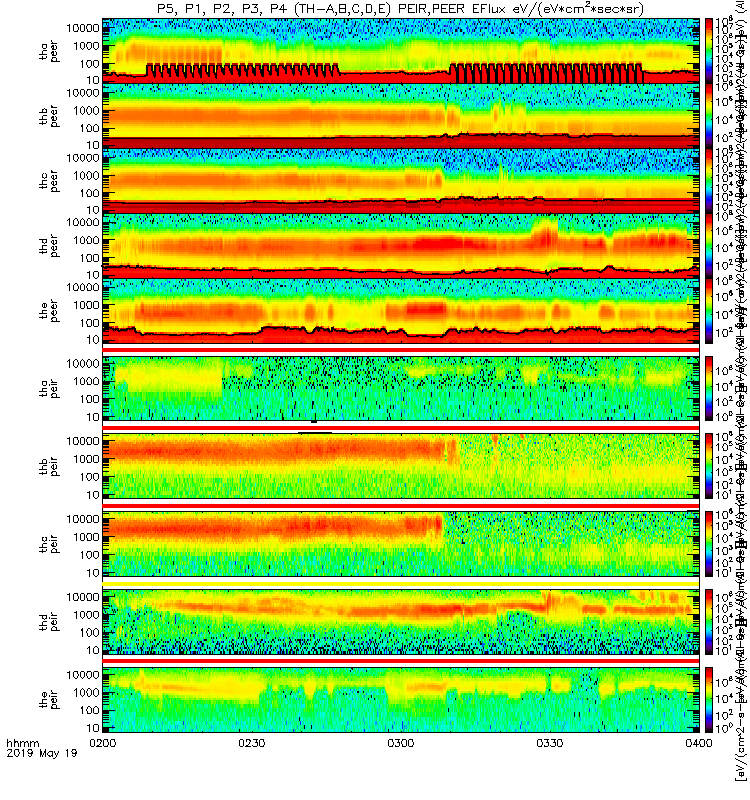Image resolution: width=750 pixels, height=800 pixels.
Task: Click the 0400 time axis label
Action: (x=698, y=743)
